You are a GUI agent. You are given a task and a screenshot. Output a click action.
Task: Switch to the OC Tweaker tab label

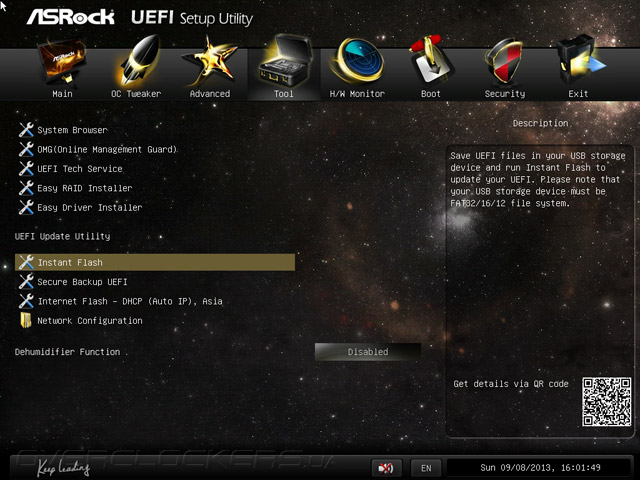click(136, 94)
